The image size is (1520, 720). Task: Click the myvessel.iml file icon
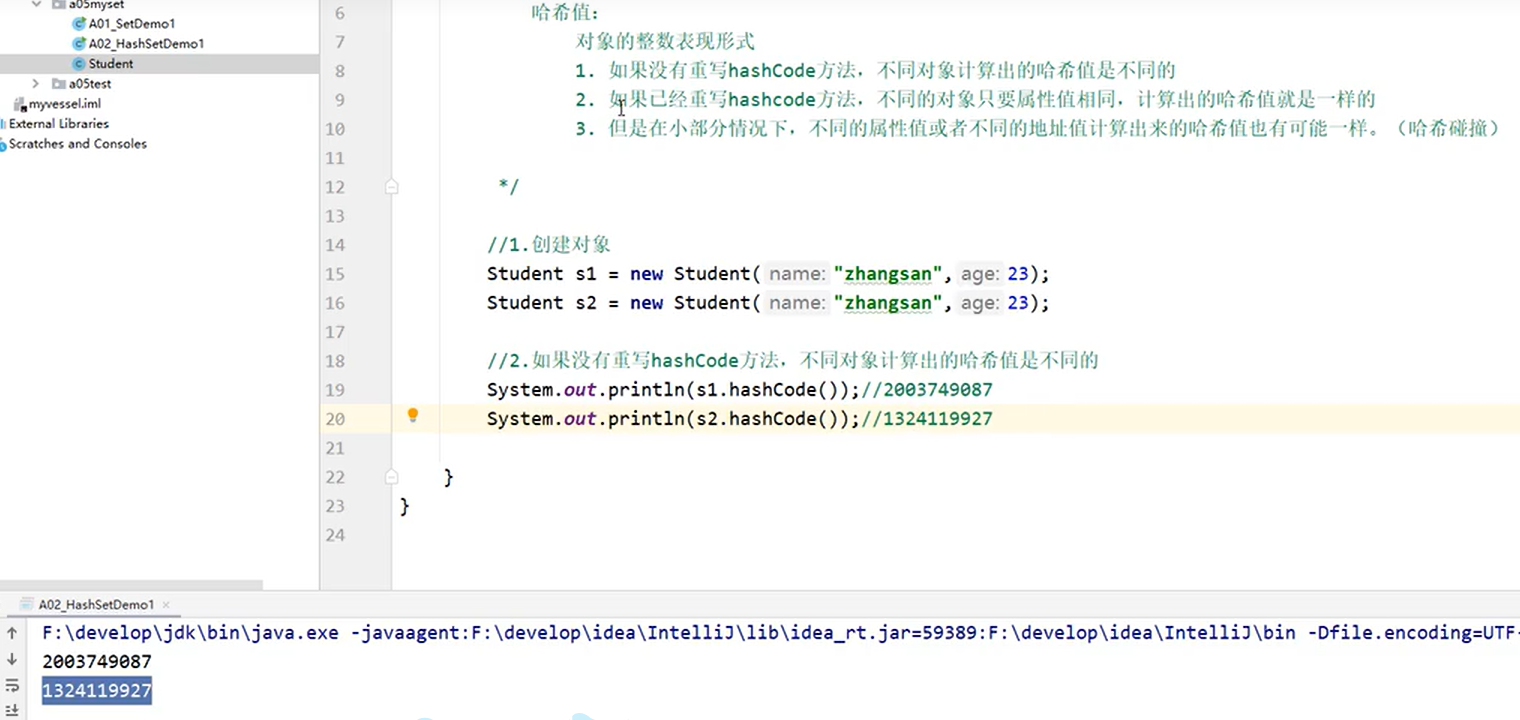pyautogui.click(x=19, y=104)
